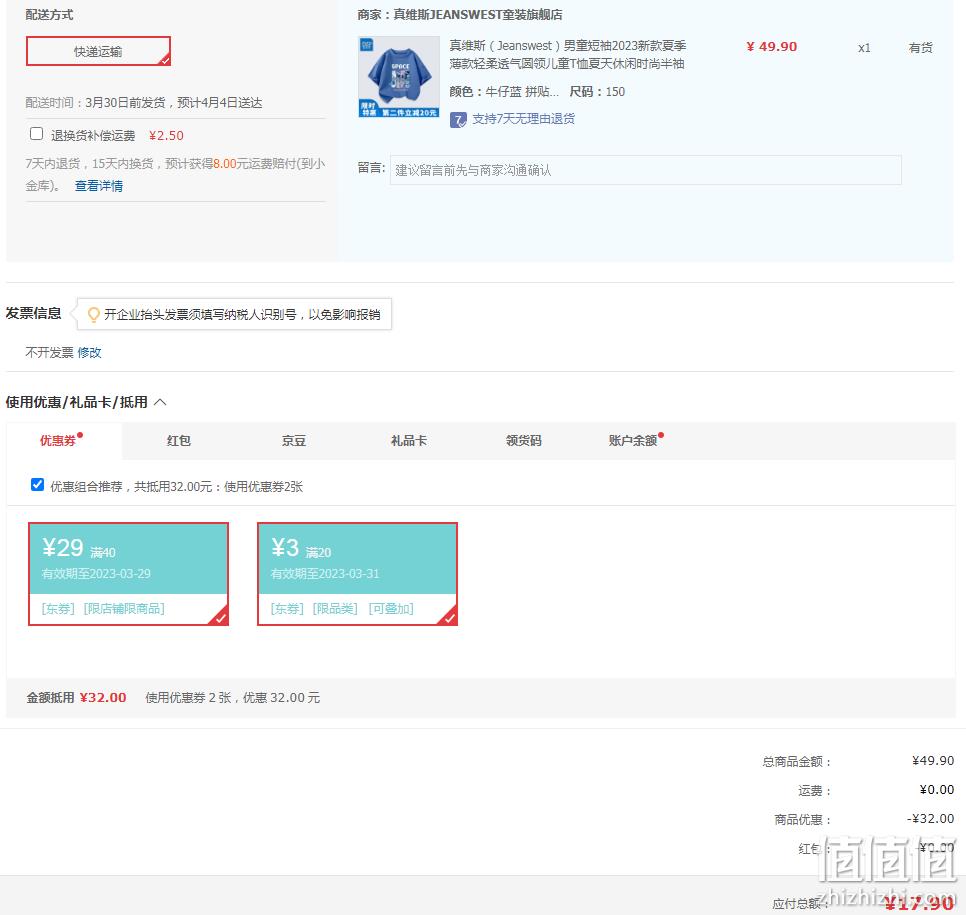Image resolution: width=966 pixels, height=915 pixels.
Task: Click the 不开发票 text
Action: coord(49,352)
